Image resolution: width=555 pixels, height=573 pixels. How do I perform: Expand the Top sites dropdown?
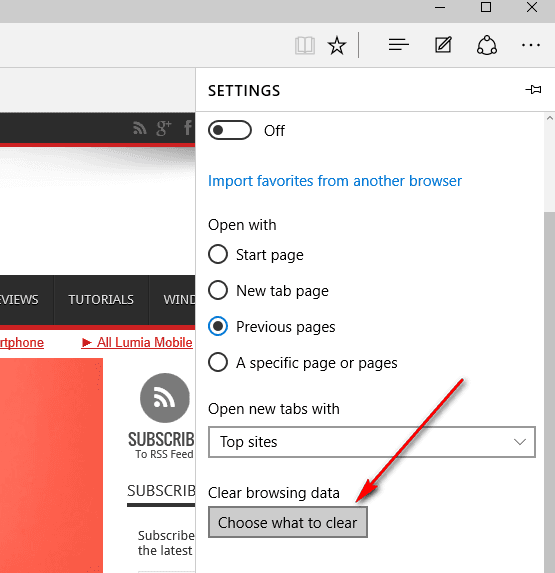372,442
